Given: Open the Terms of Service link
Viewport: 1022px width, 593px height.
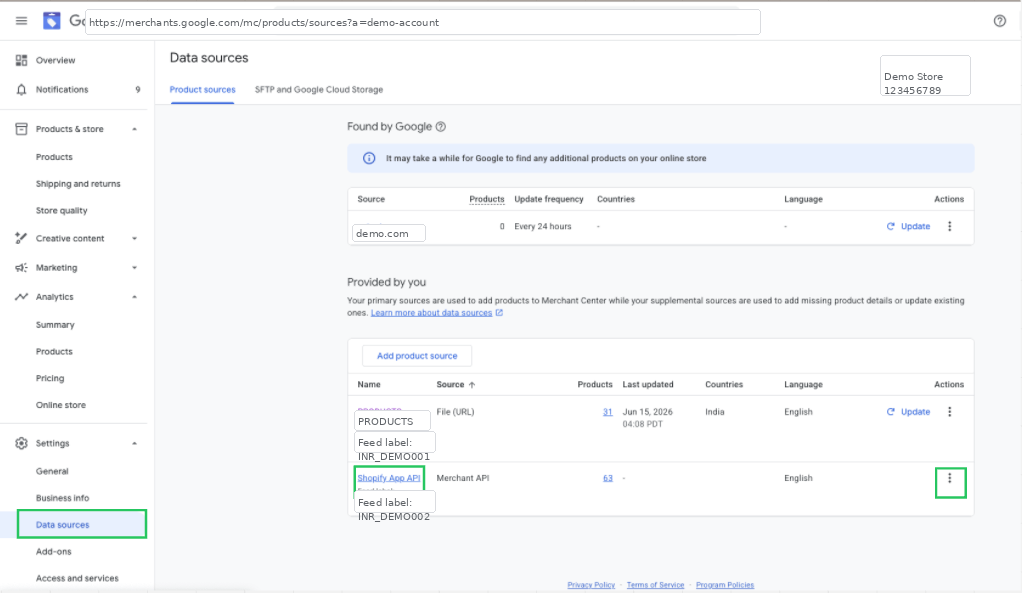Looking at the screenshot, I should coord(656,585).
